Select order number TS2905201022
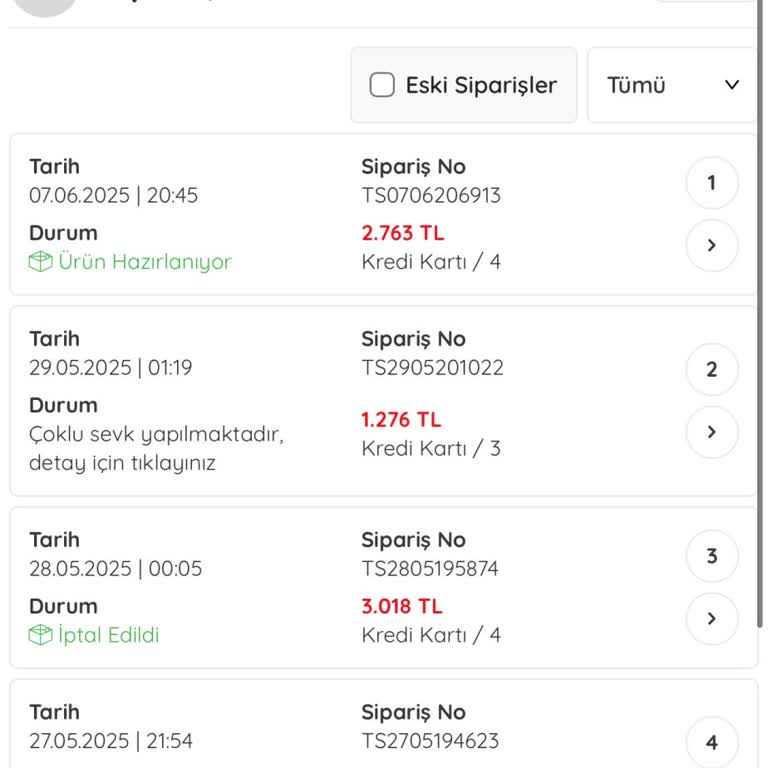768x768 pixels. coord(432,368)
